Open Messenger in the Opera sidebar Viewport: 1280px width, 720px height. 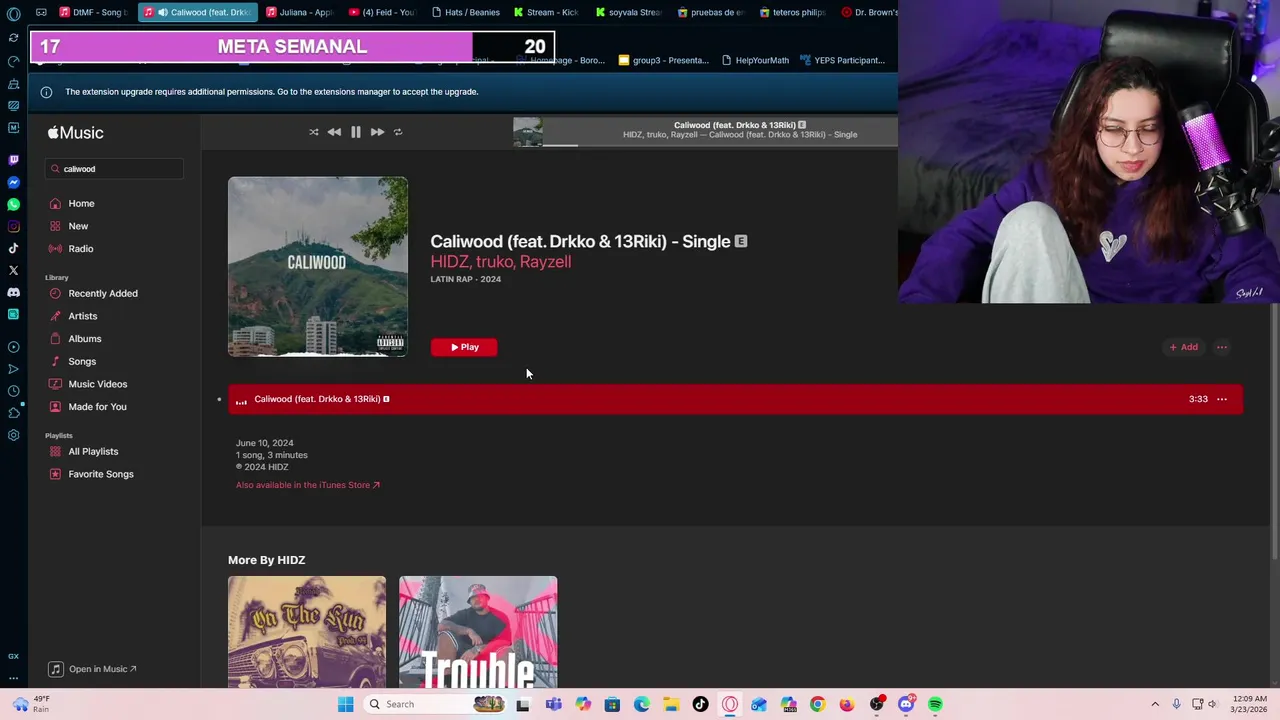13,183
